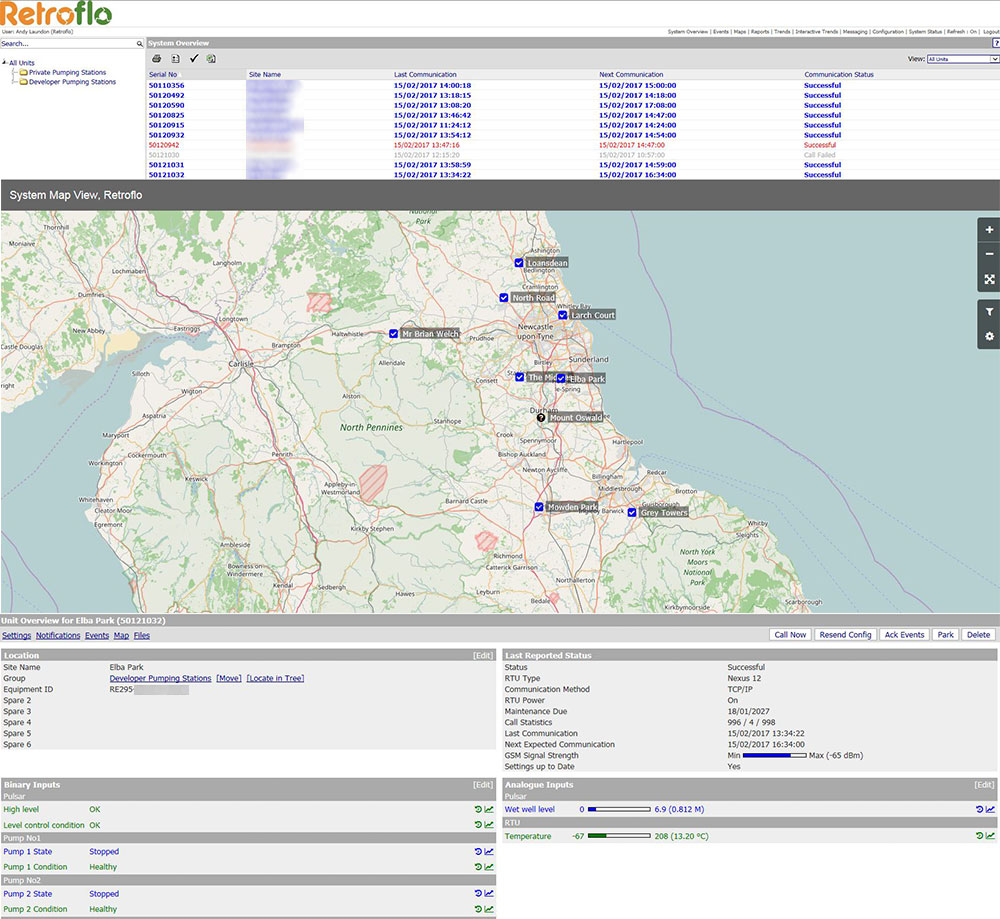Screen dimensions: 1000x919
Task: Open the View dropdown showing All Units
Action: (x=962, y=59)
